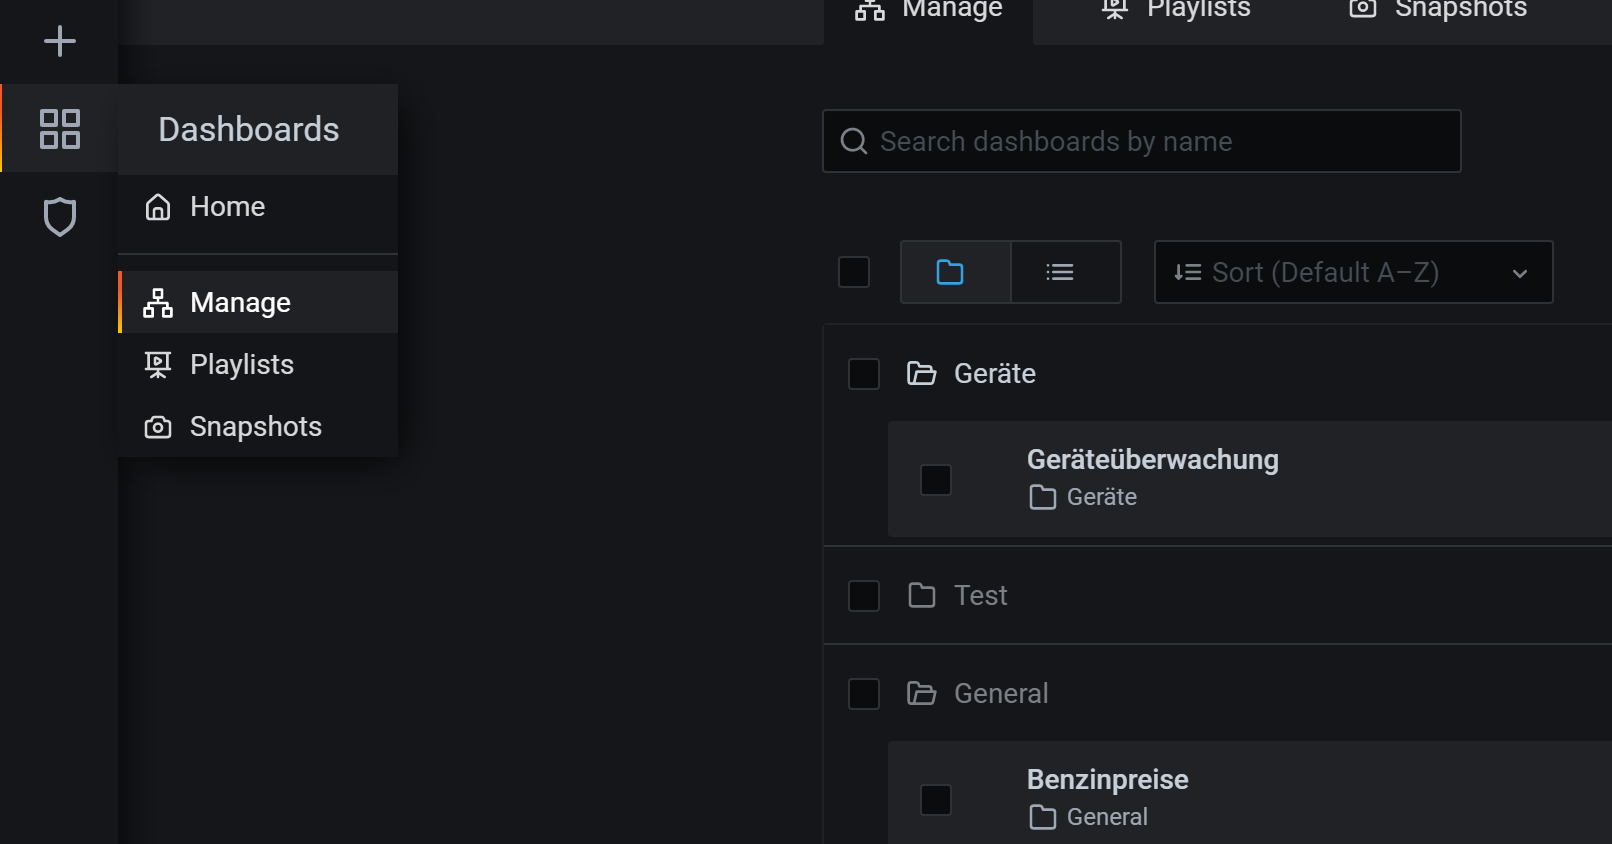The width and height of the screenshot is (1612, 844).
Task: Open the Geräteüberwachung dashboard
Action: pos(1152,459)
